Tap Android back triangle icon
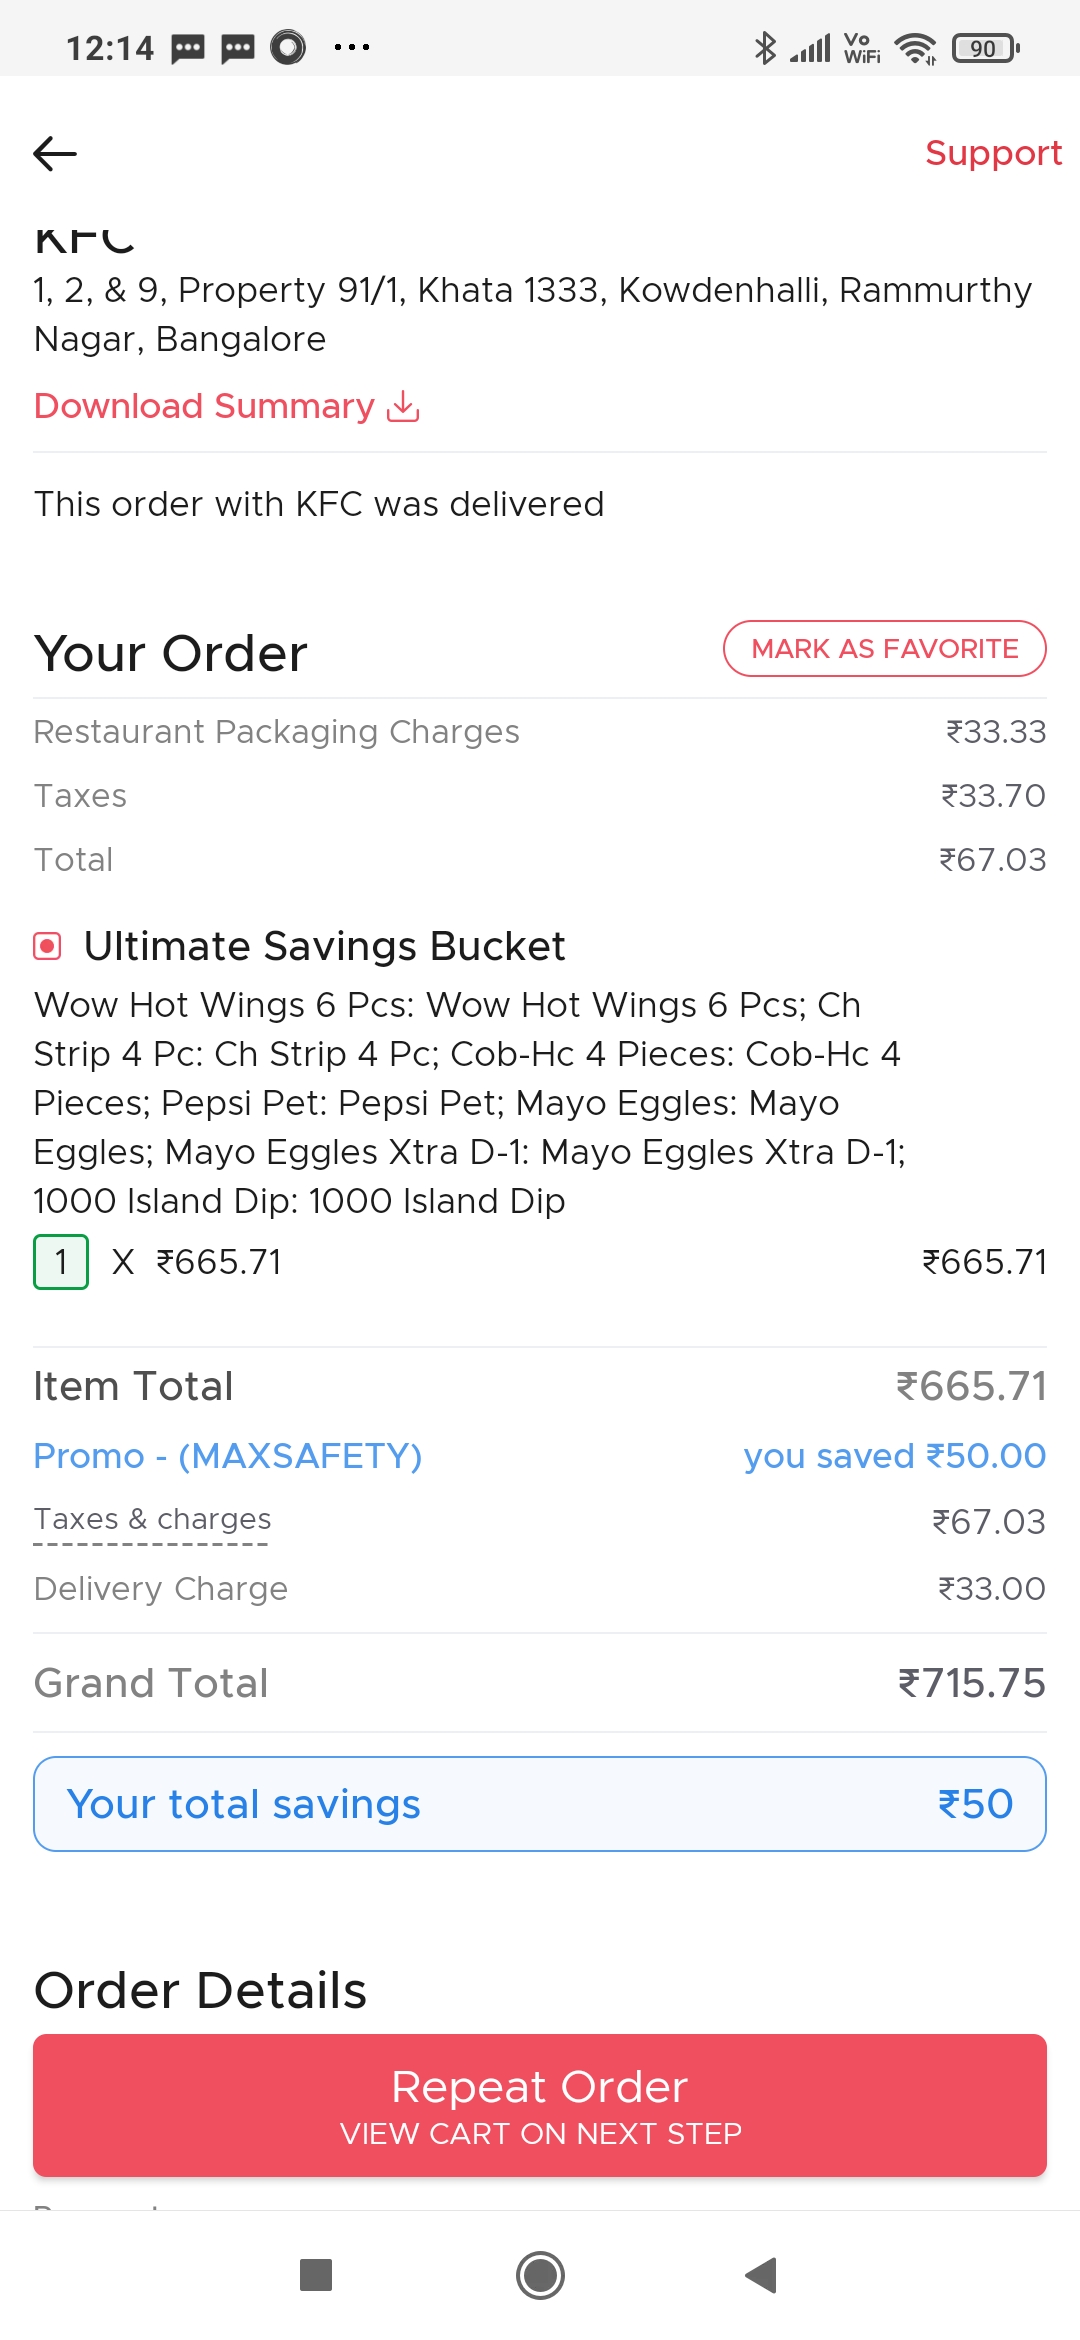Viewport: 1080px width, 2340px height. point(761,2275)
